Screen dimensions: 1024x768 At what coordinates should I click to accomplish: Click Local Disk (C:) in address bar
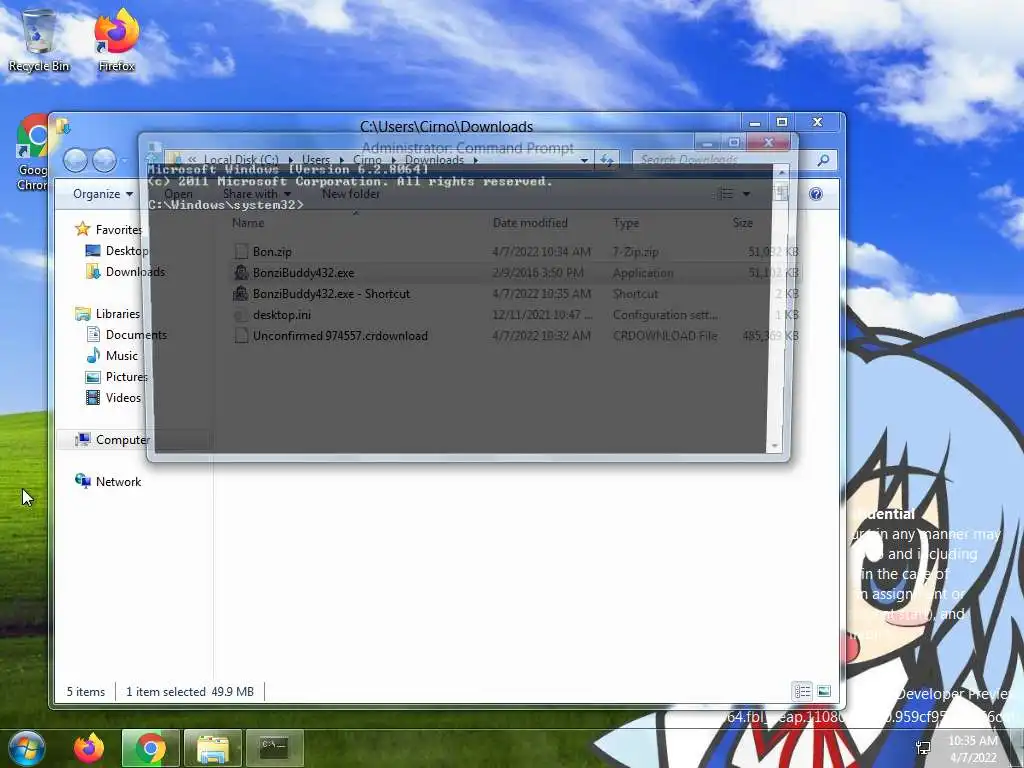tap(241, 160)
